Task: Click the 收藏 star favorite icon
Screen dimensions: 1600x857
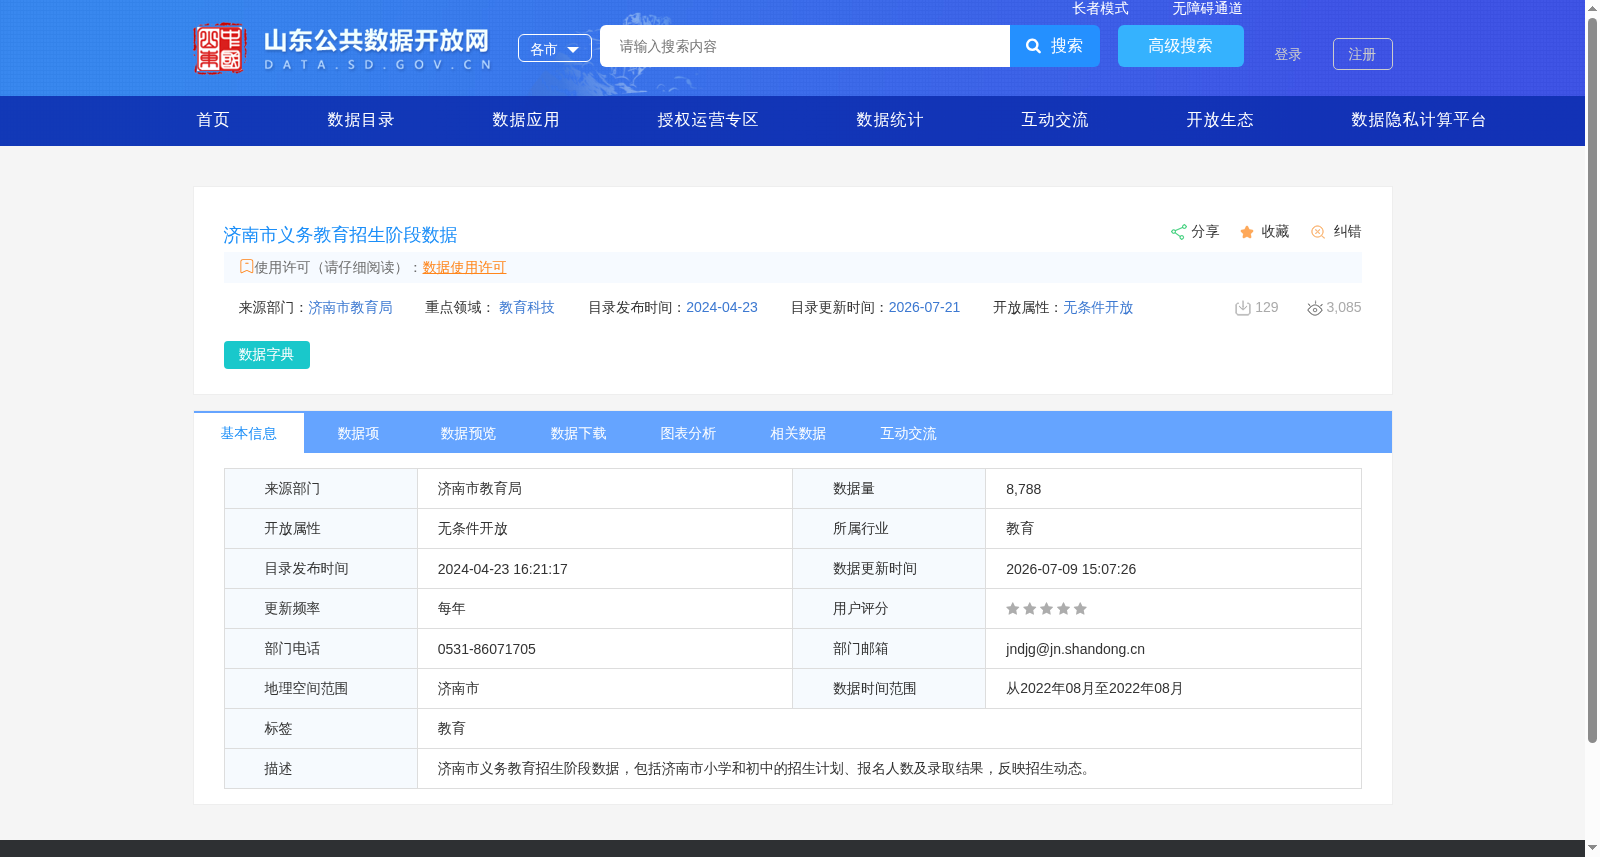Action: pos(1247,232)
